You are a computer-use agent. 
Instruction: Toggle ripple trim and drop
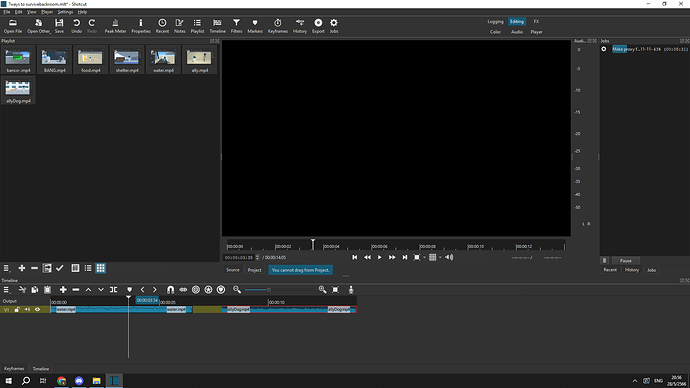pyautogui.click(x=196, y=289)
